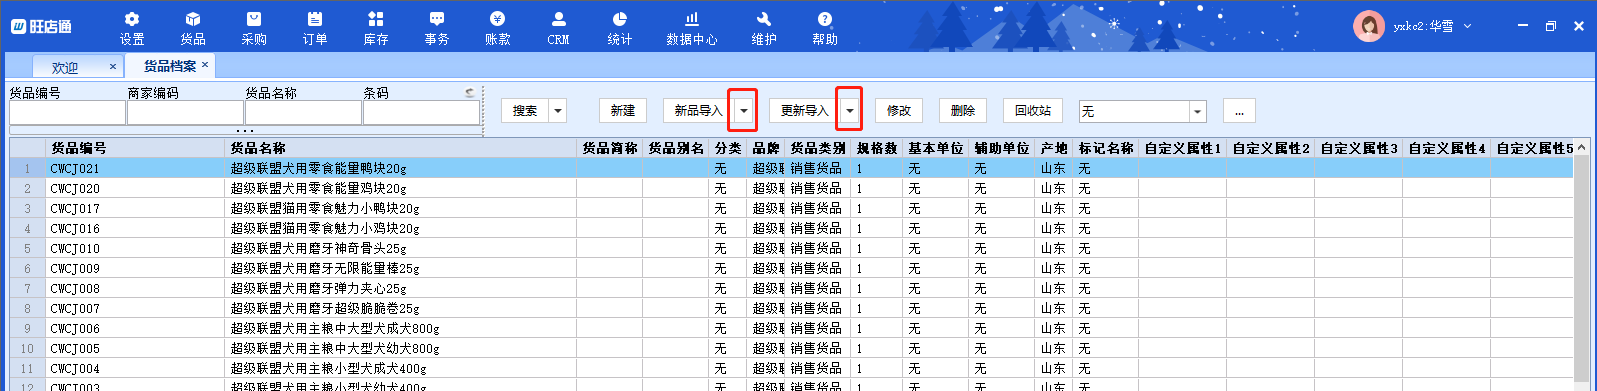The width and height of the screenshot is (1597, 391).
Task: Expand the 新品导入 dropdown arrow
Action: click(743, 111)
